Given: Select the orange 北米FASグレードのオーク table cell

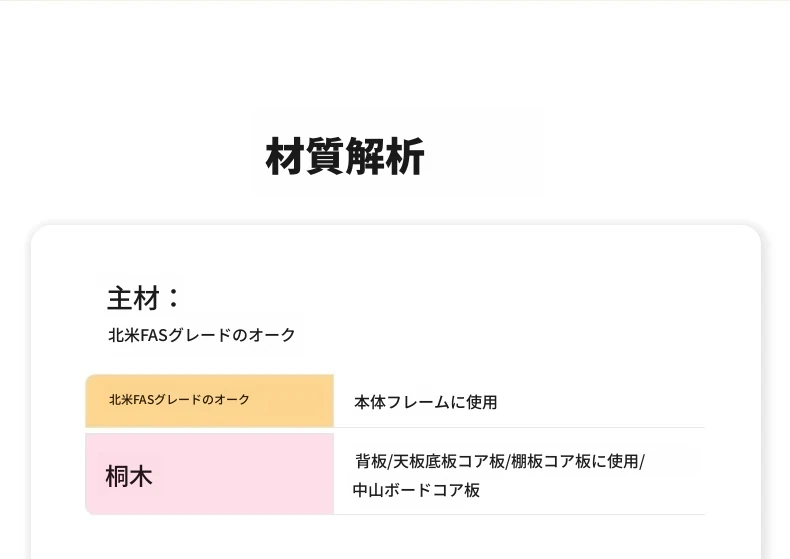Looking at the screenshot, I should pos(210,401).
